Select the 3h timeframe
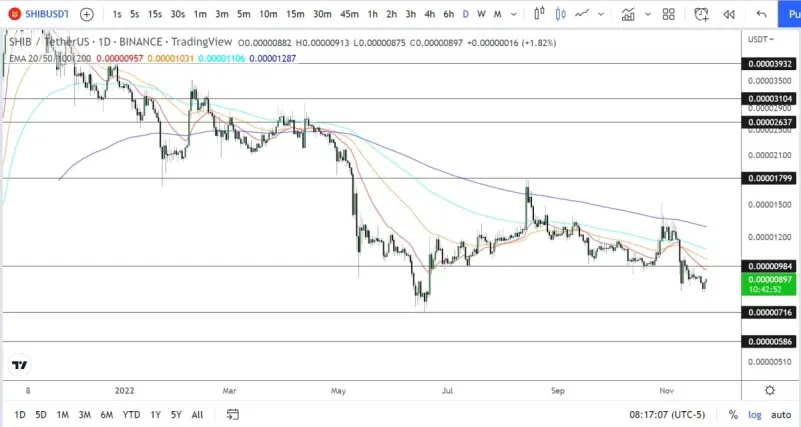Viewport: 801px width, 427px height. point(411,14)
